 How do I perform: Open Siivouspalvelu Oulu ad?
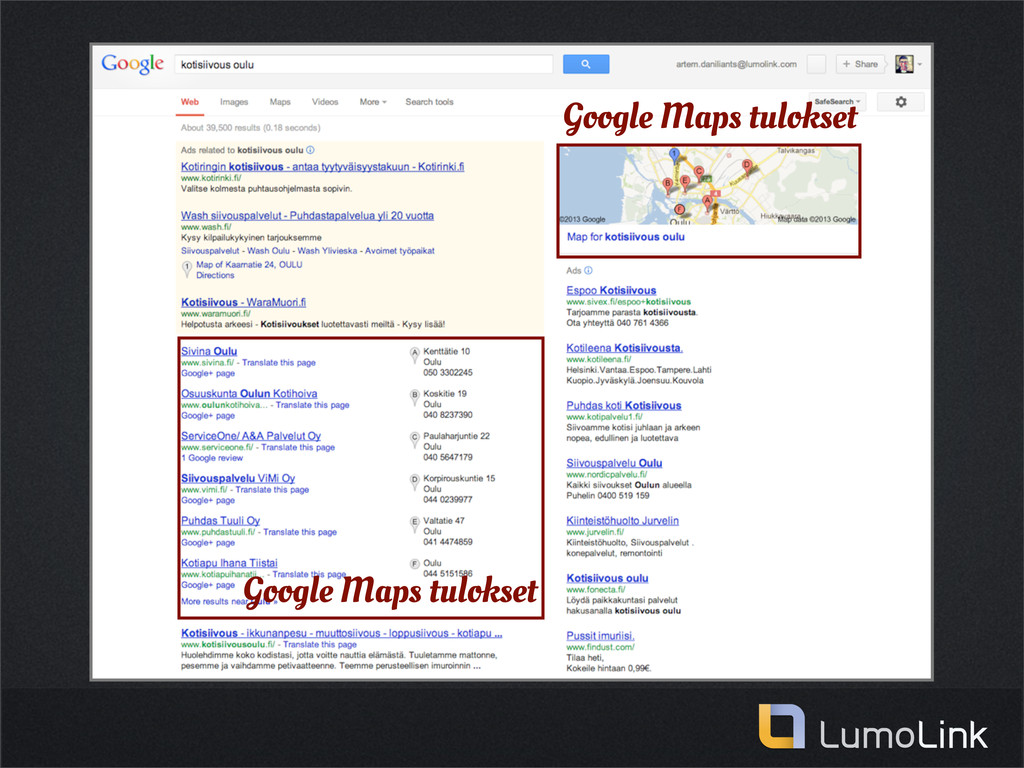[614, 464]
